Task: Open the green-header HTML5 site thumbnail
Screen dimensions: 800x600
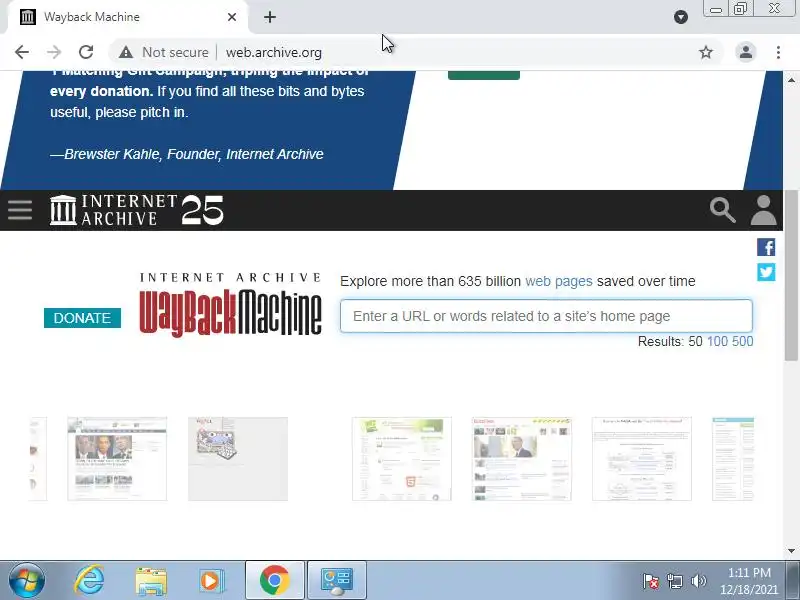Action: (402, 459)
